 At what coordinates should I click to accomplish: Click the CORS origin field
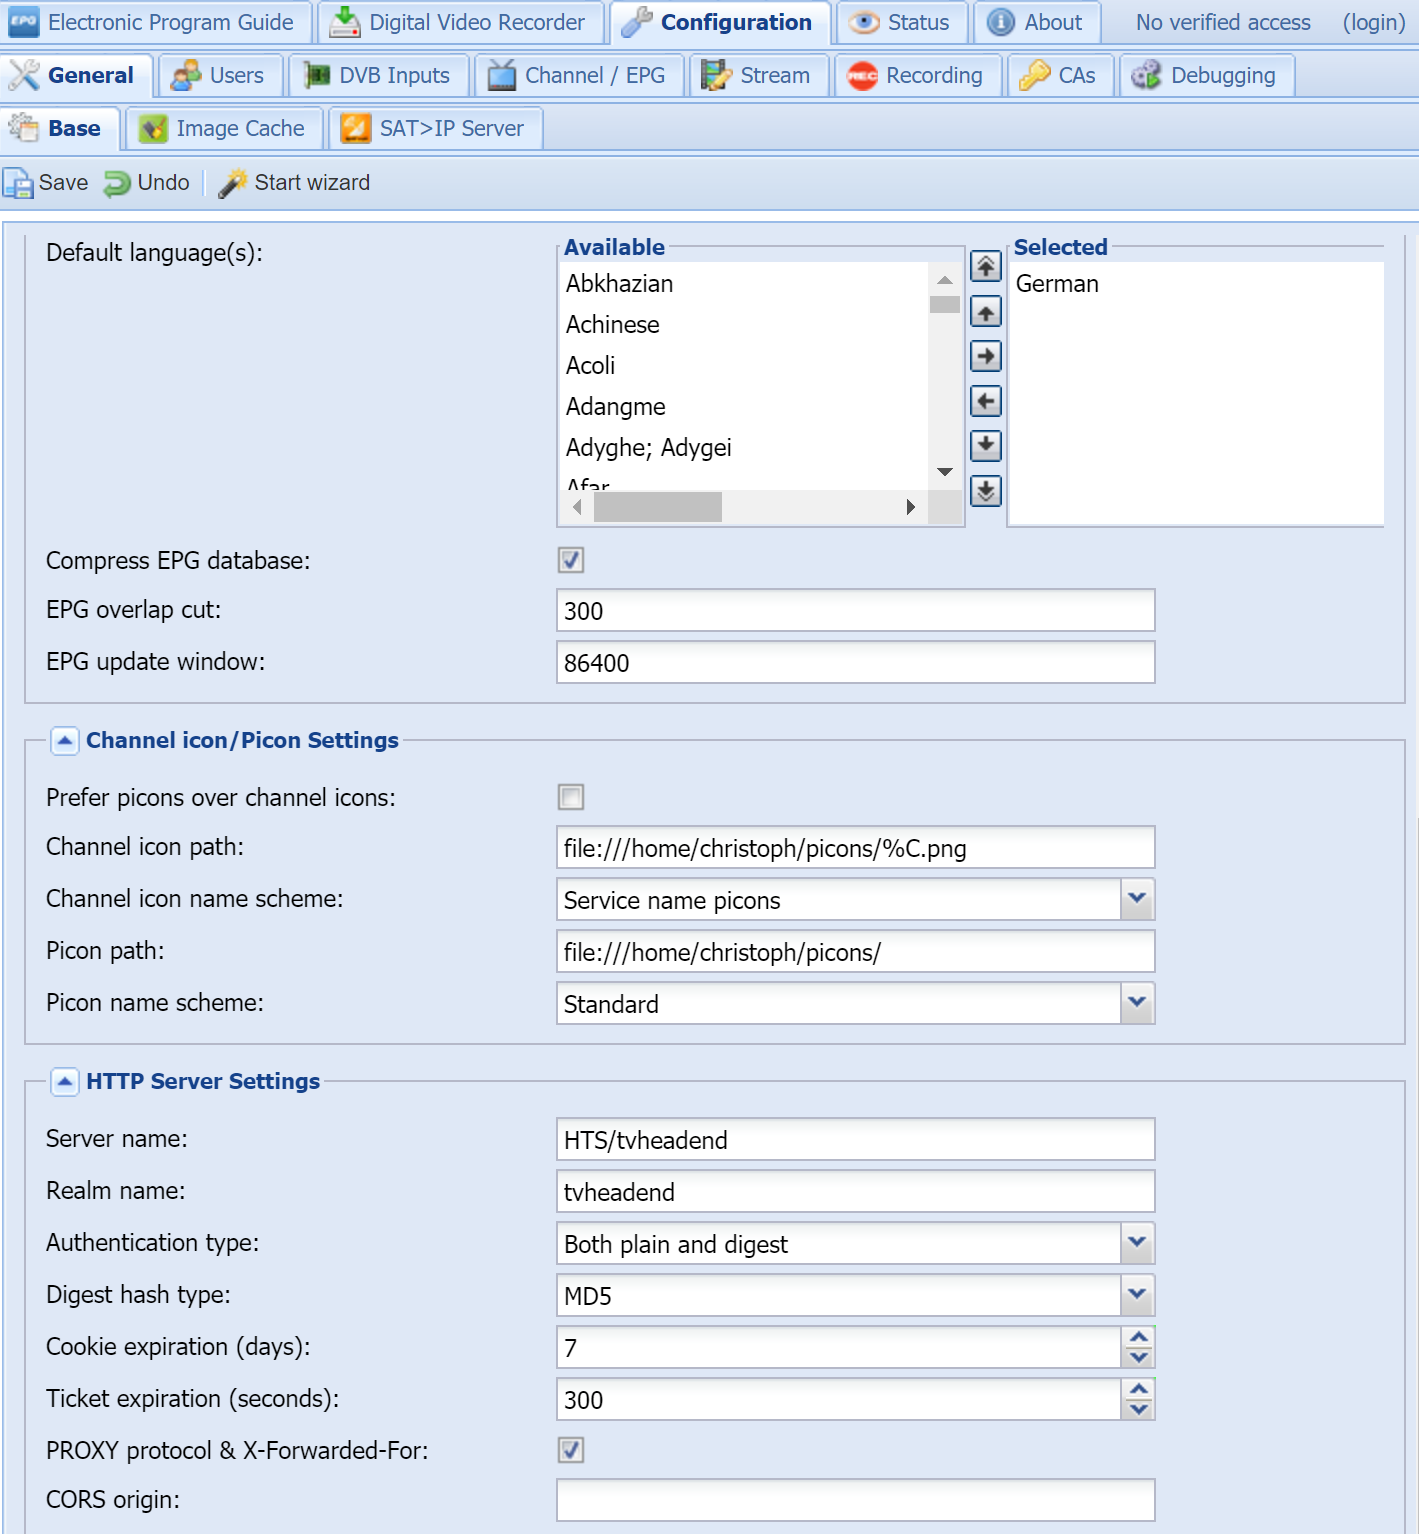[856, 1500]
